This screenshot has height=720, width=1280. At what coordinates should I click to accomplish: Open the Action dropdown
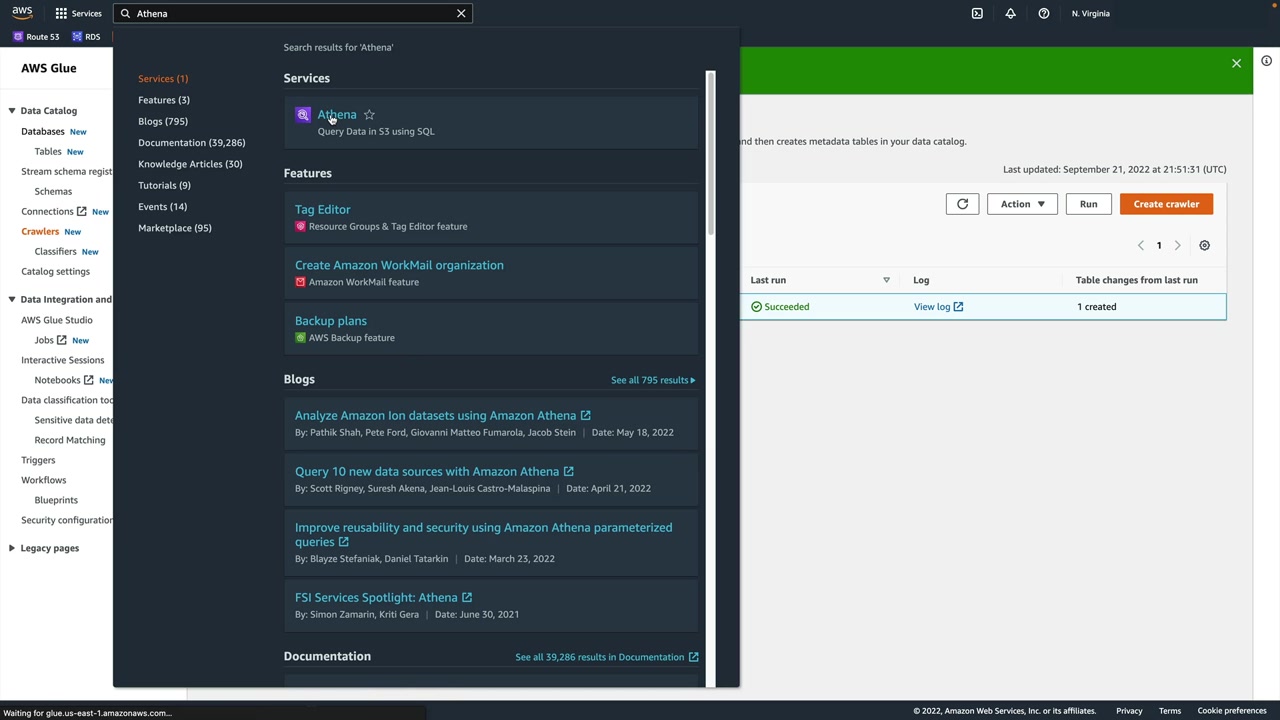(1022, 204)
